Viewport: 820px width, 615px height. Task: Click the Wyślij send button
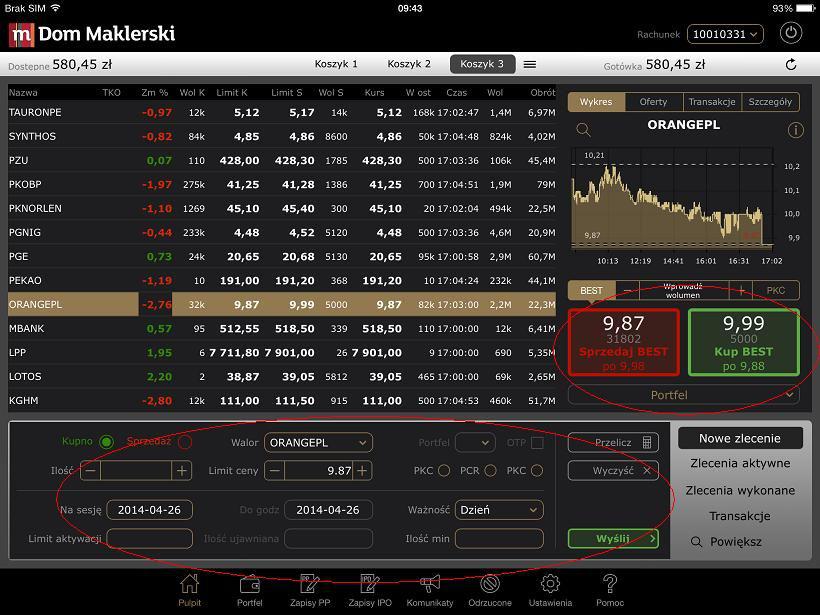(x=613, y=539)
